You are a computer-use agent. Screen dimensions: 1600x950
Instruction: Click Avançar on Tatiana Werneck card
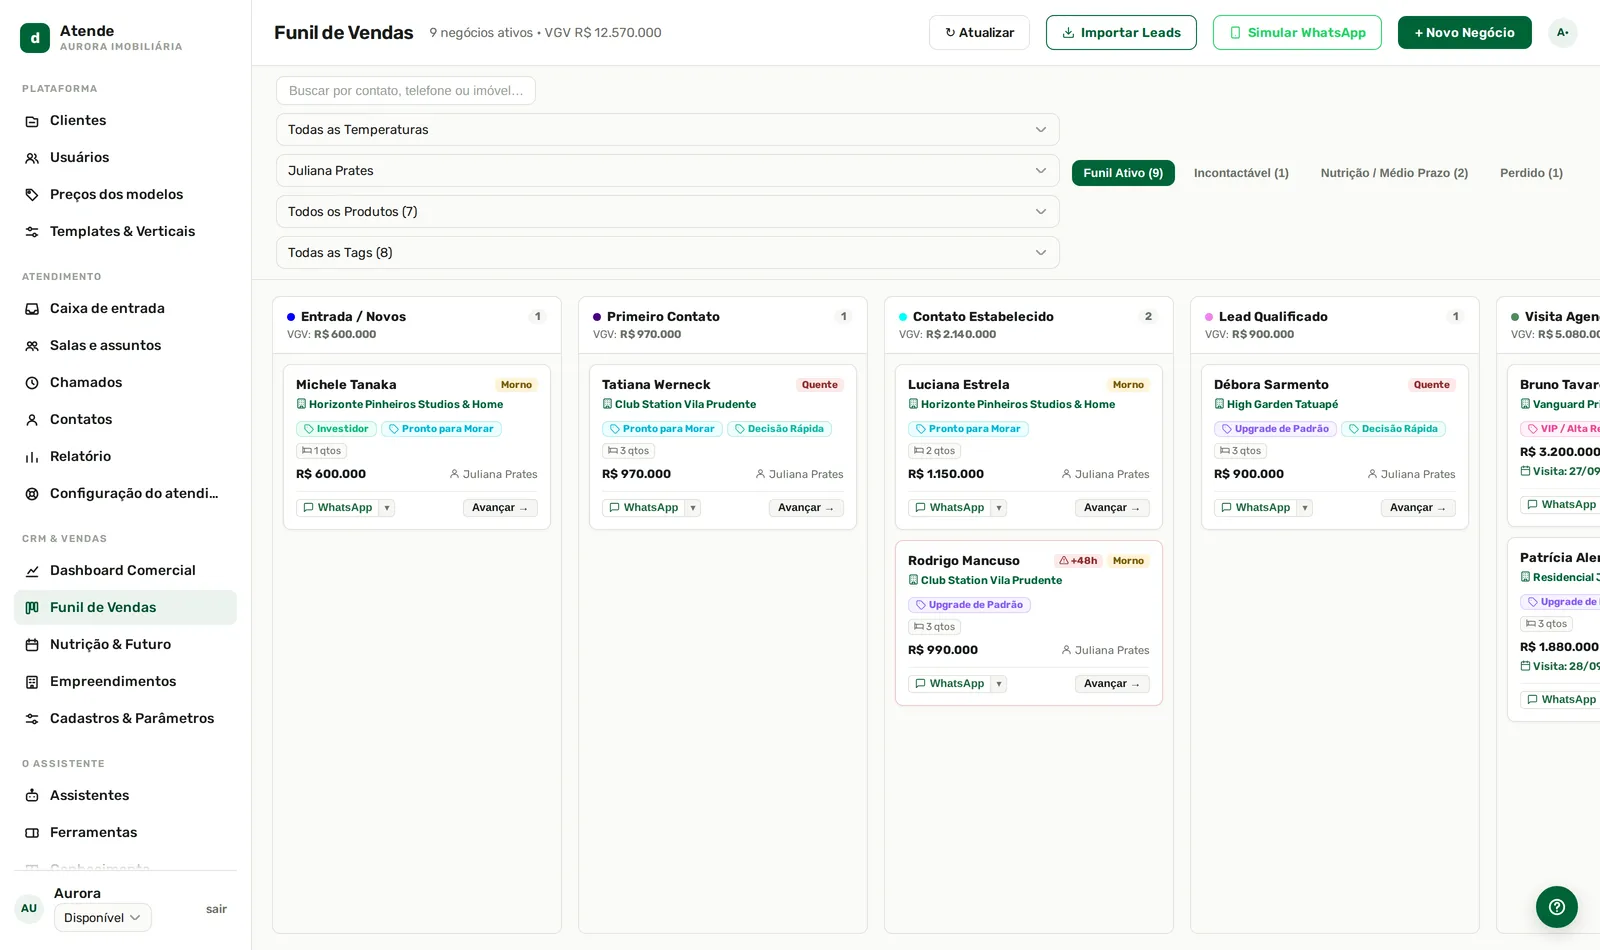tap(806, 508)
